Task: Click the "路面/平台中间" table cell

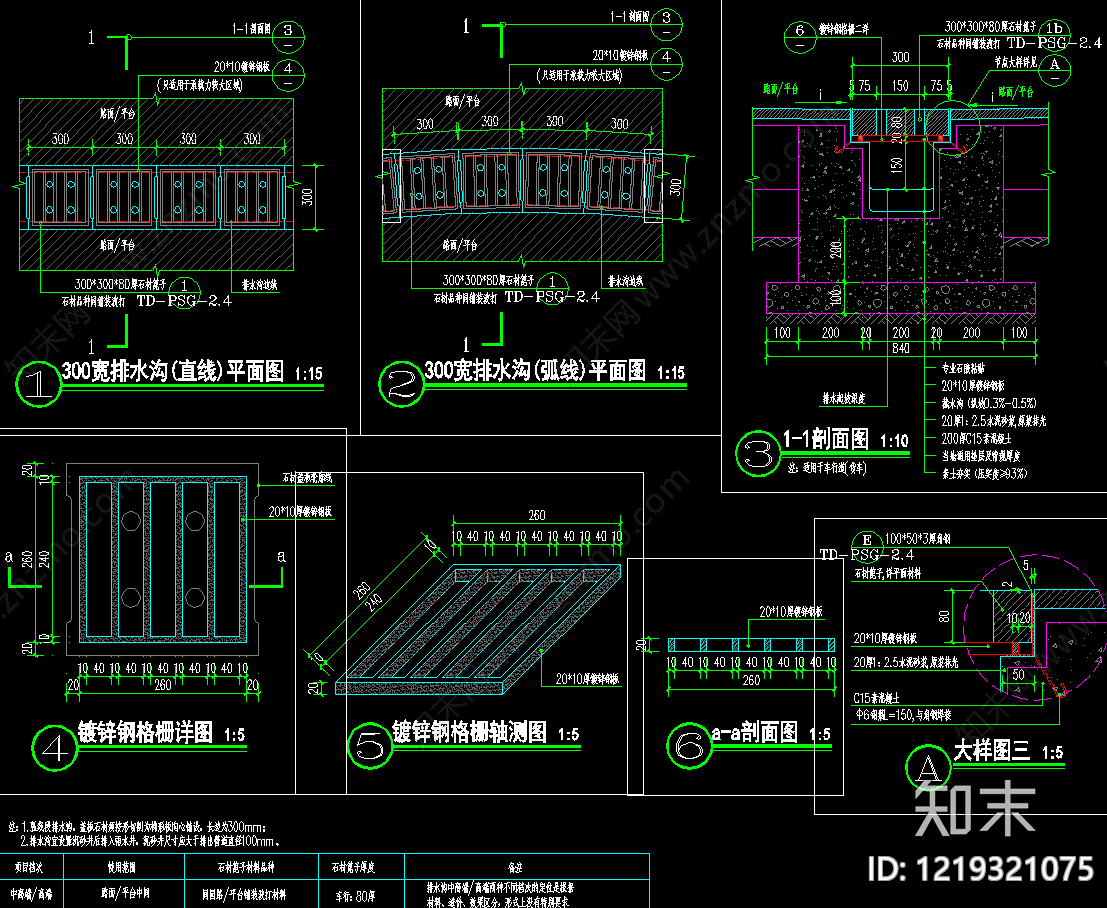Action: [124, 893]
